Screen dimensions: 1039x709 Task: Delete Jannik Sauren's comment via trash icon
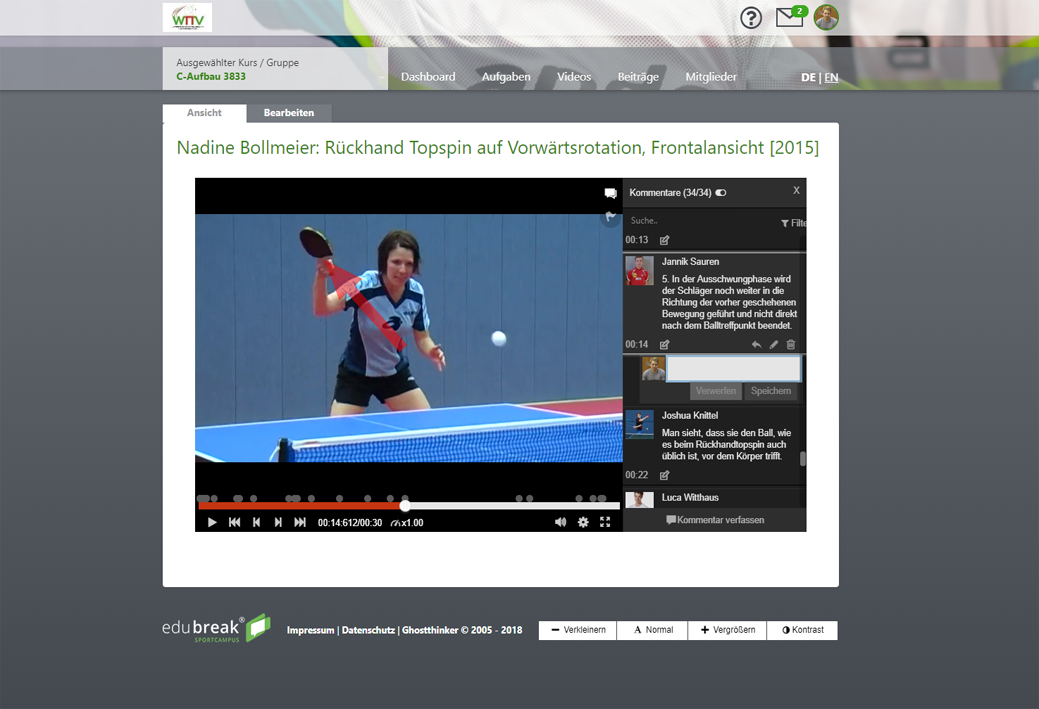791,345
